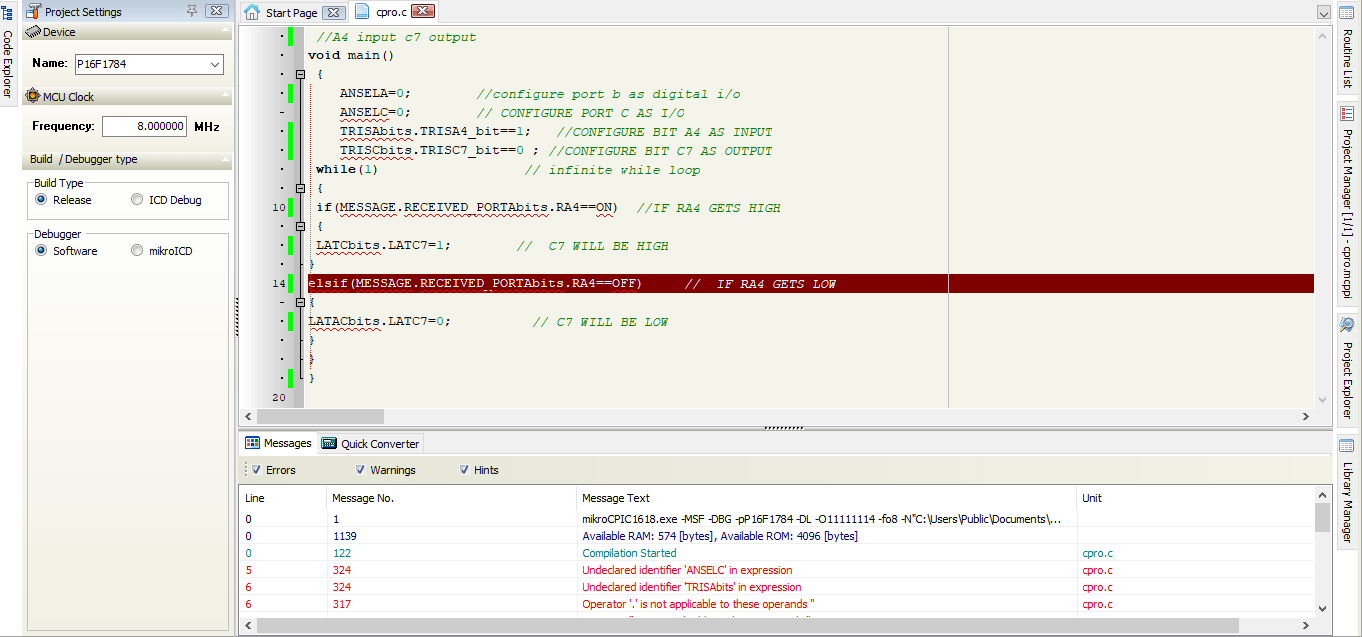Toggle the Hints filter checkbox

click(x=465, y=470)
